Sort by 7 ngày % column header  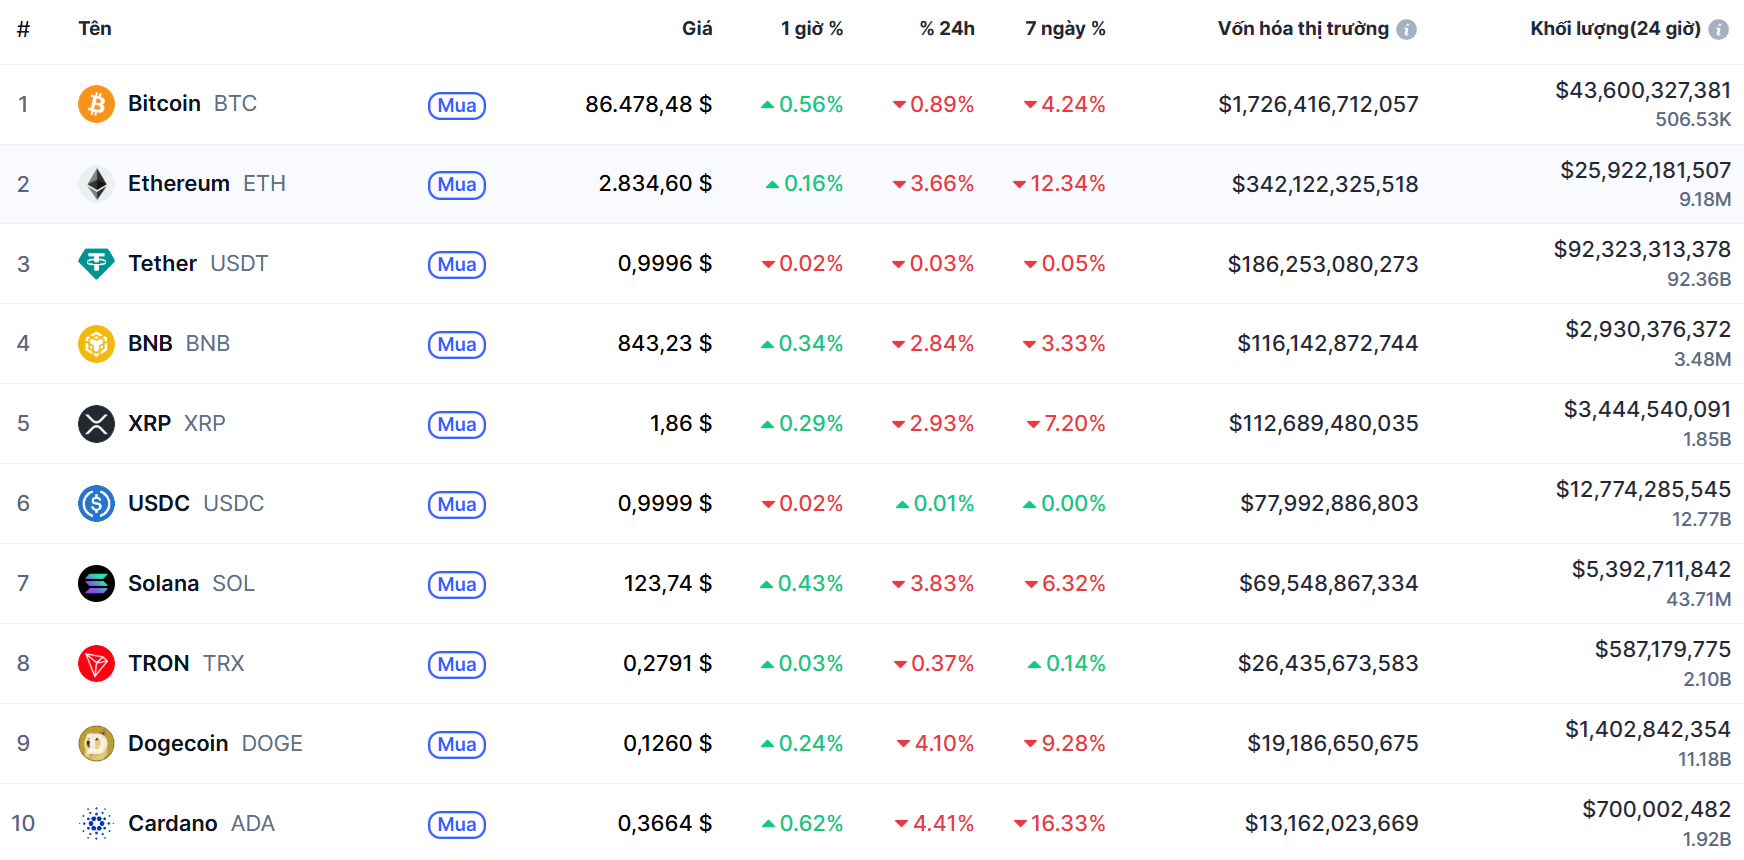[x=1065, y=28]
